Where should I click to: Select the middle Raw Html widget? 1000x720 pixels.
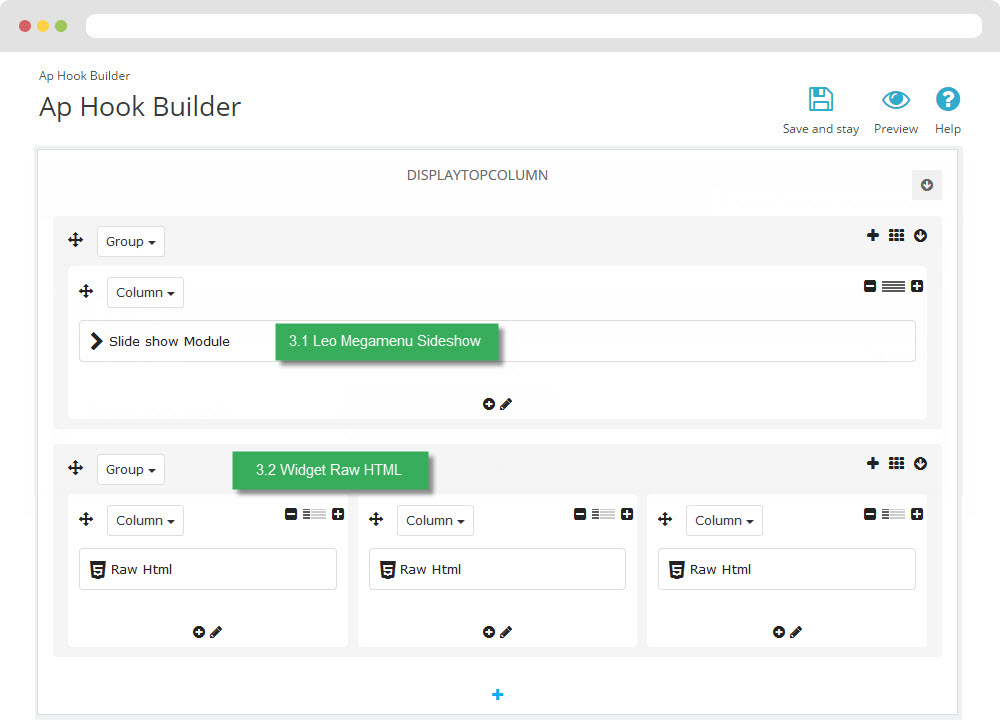pyautogui.click(x=497, y=569)
